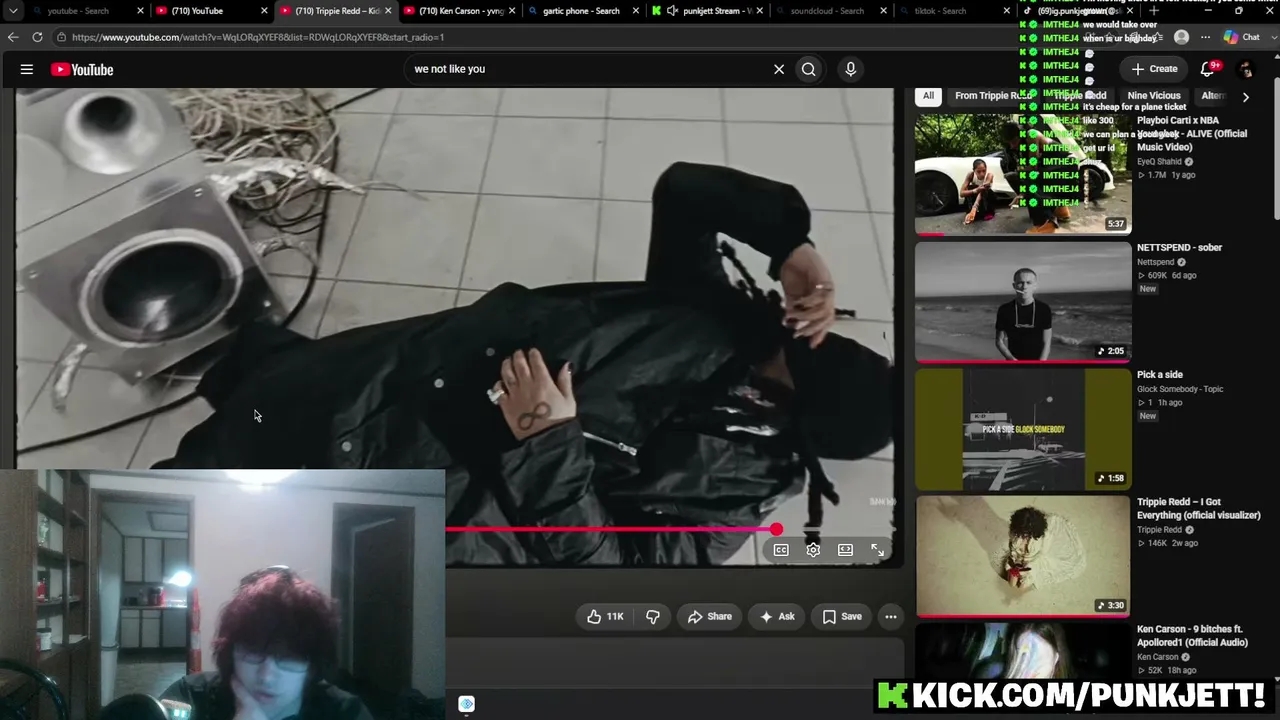Dislike the video with thumbs down
This screenshot has width=1280, height=720.
653,617
